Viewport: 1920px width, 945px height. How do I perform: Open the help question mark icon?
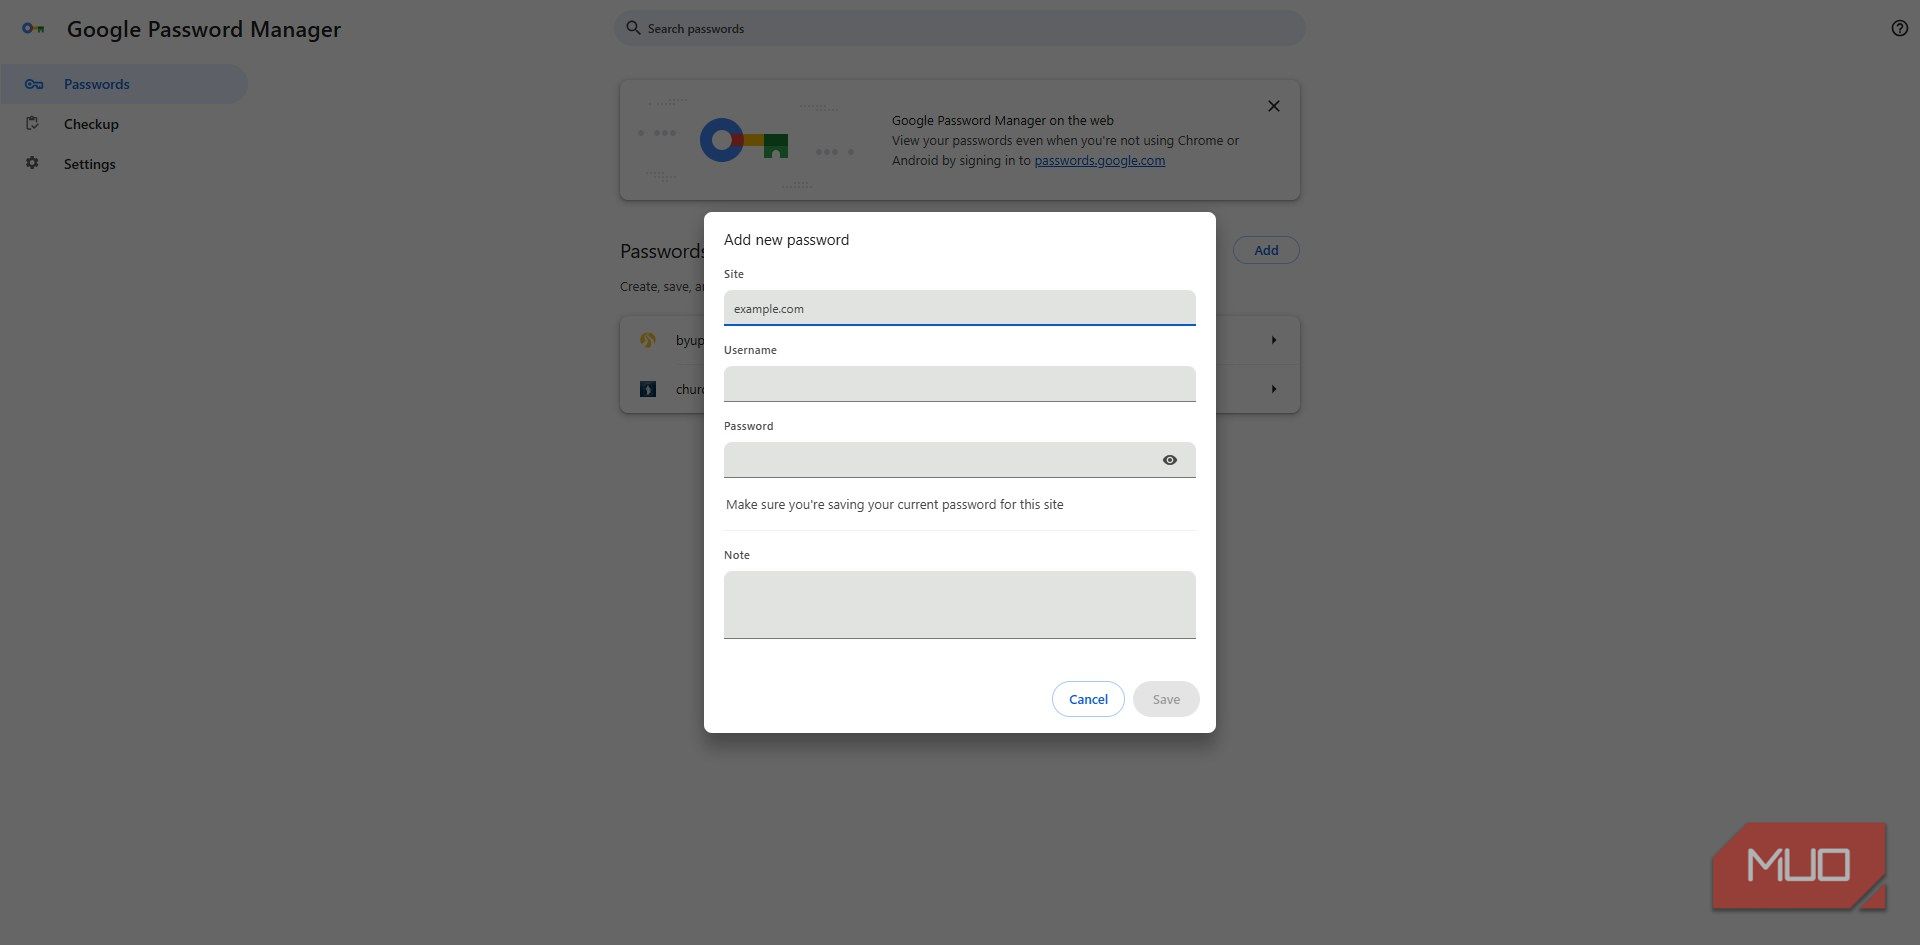click(x=1899, y=28)
